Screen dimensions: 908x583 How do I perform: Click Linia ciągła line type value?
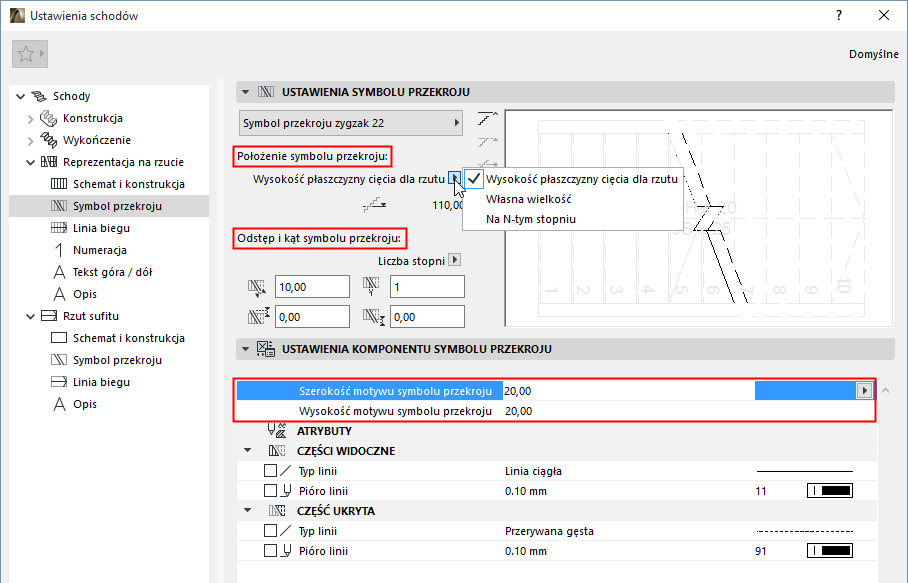[x=533, y=471]
